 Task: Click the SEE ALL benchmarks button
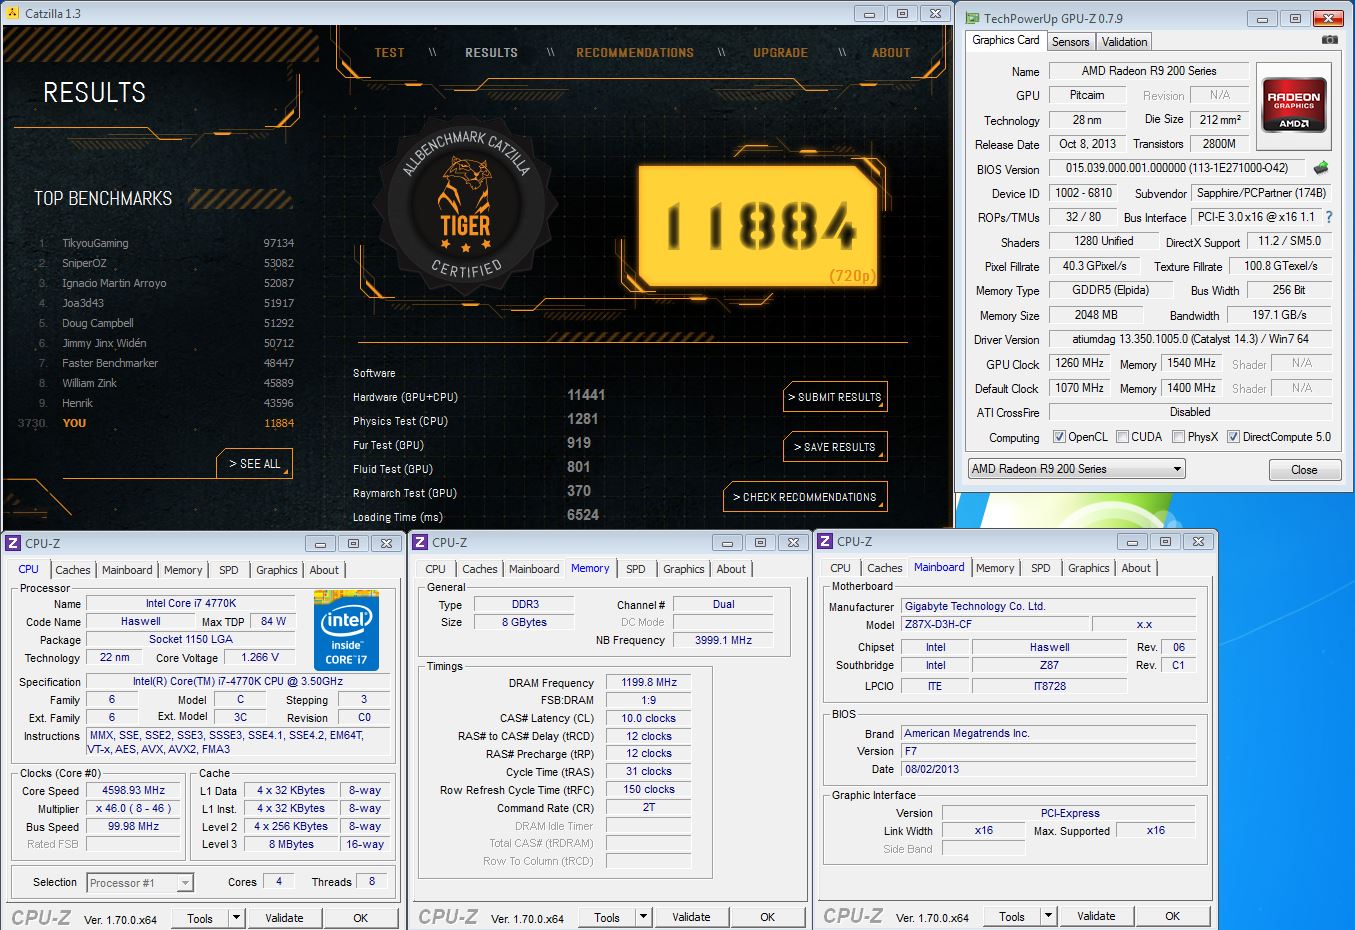pyautogui.click(x=254, y=464)
